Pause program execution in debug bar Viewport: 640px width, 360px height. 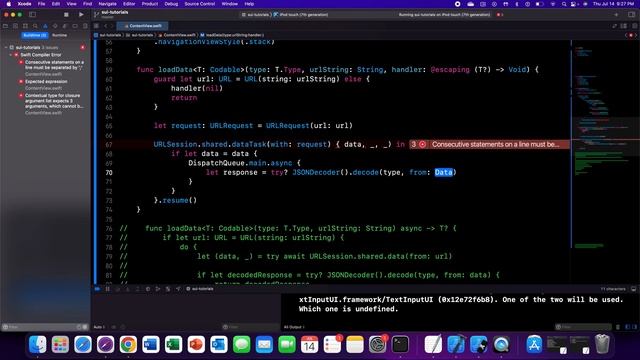108,289
